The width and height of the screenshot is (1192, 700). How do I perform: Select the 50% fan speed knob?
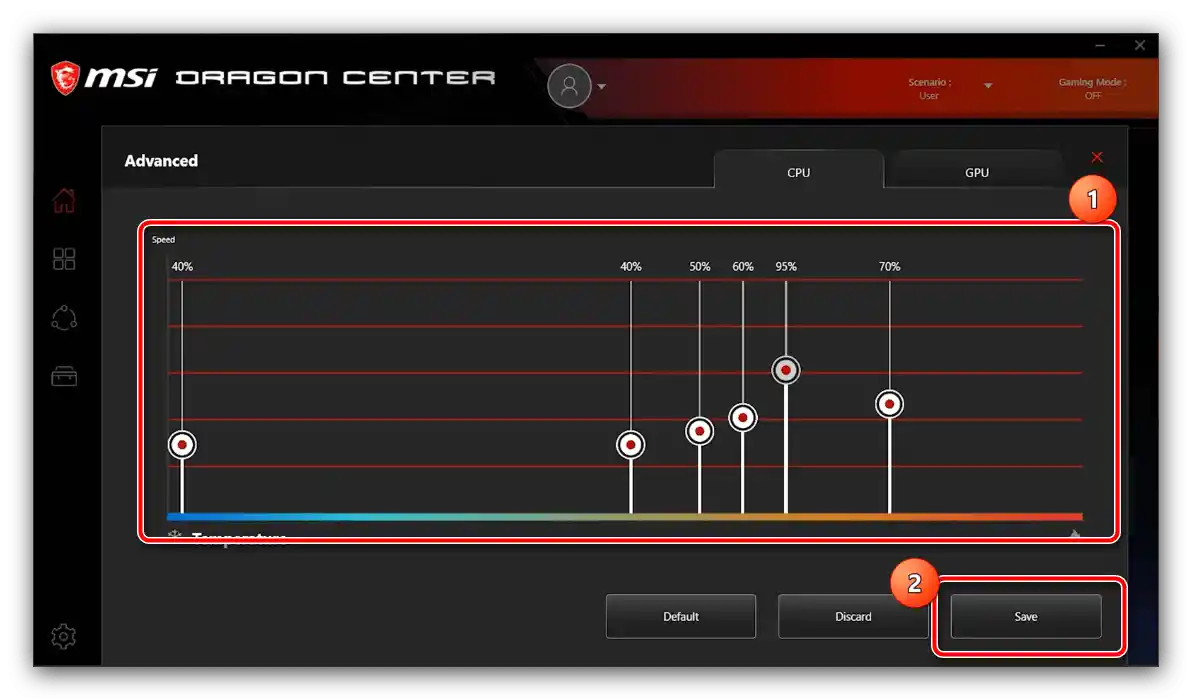(699, 431)
